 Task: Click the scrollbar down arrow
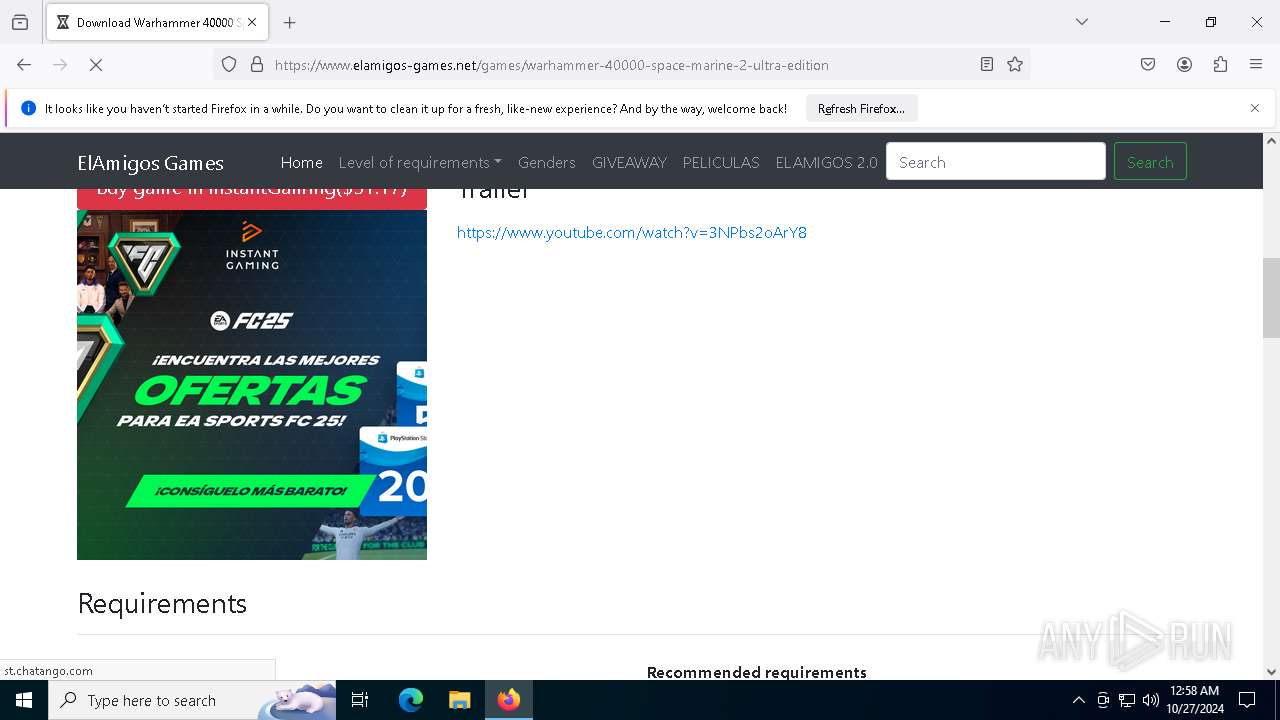pos(1271,672)
